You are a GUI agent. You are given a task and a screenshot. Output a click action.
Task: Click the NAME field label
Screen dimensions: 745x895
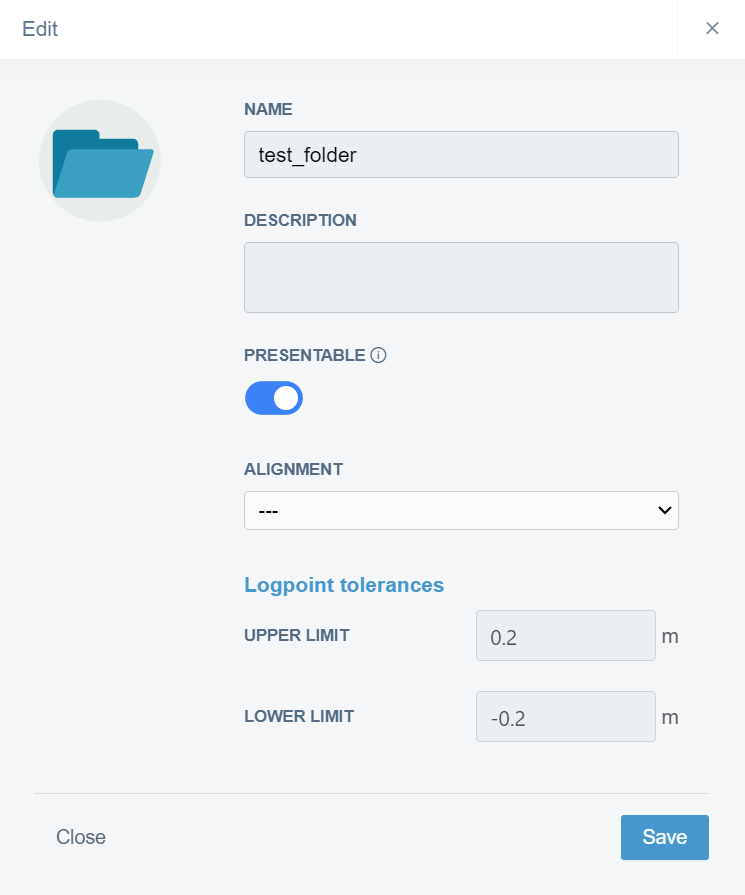point(268,109)
